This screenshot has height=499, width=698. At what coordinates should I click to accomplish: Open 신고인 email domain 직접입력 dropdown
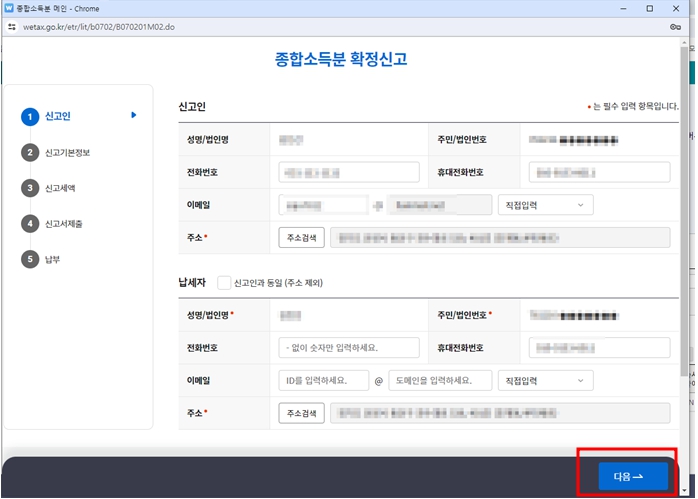click(545, 205)
